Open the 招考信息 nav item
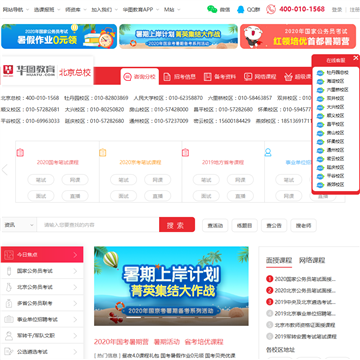 179,77
